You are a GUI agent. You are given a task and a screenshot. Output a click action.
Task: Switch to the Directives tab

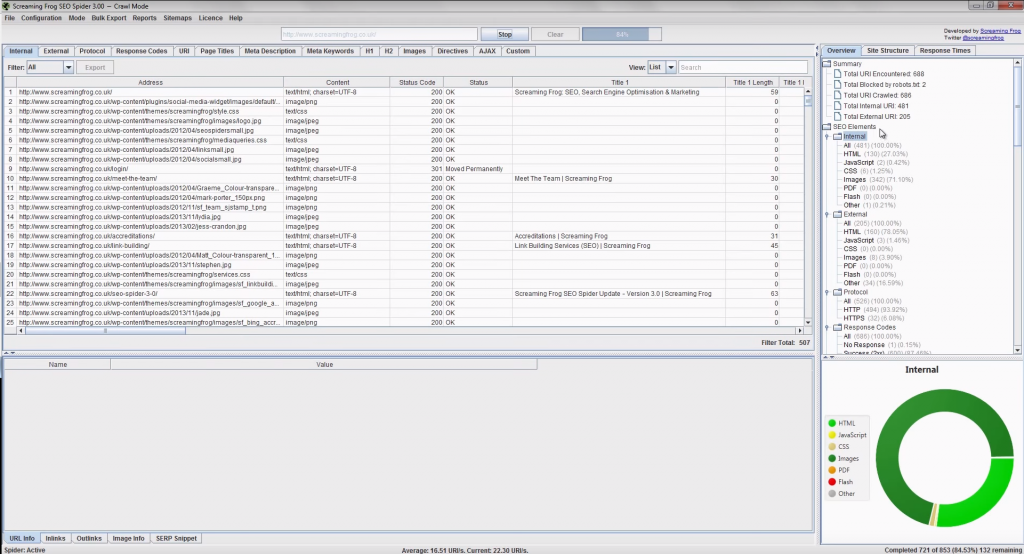[x=453, y=51]
